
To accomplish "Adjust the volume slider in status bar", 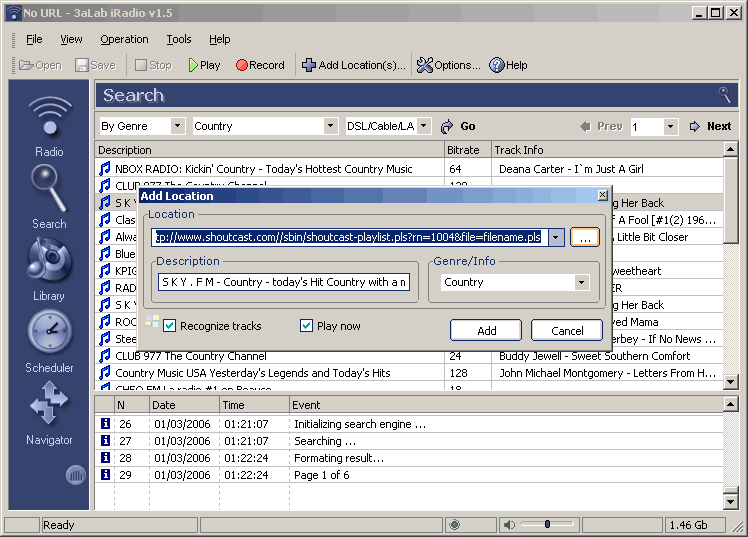I will pyautogui.click(x=547, y=525).
